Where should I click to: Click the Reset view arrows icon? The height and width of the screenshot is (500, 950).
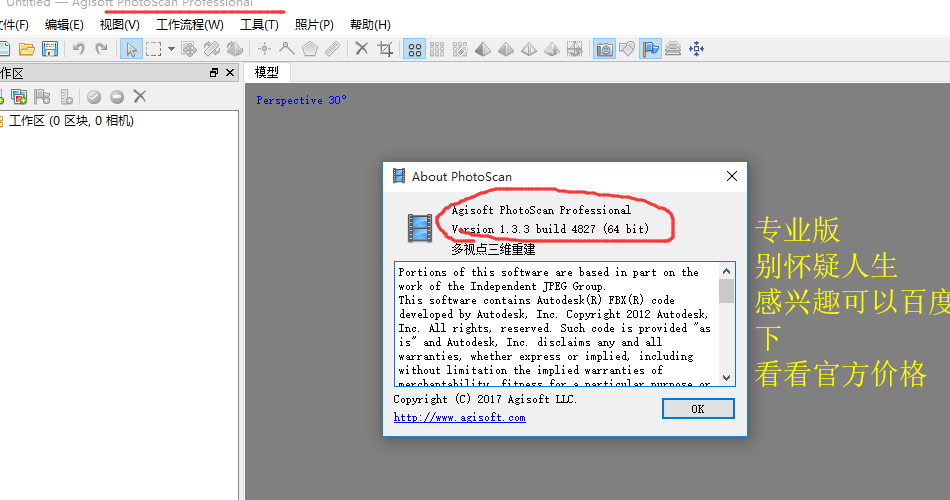pyautogui.click(x=697, y=49)
